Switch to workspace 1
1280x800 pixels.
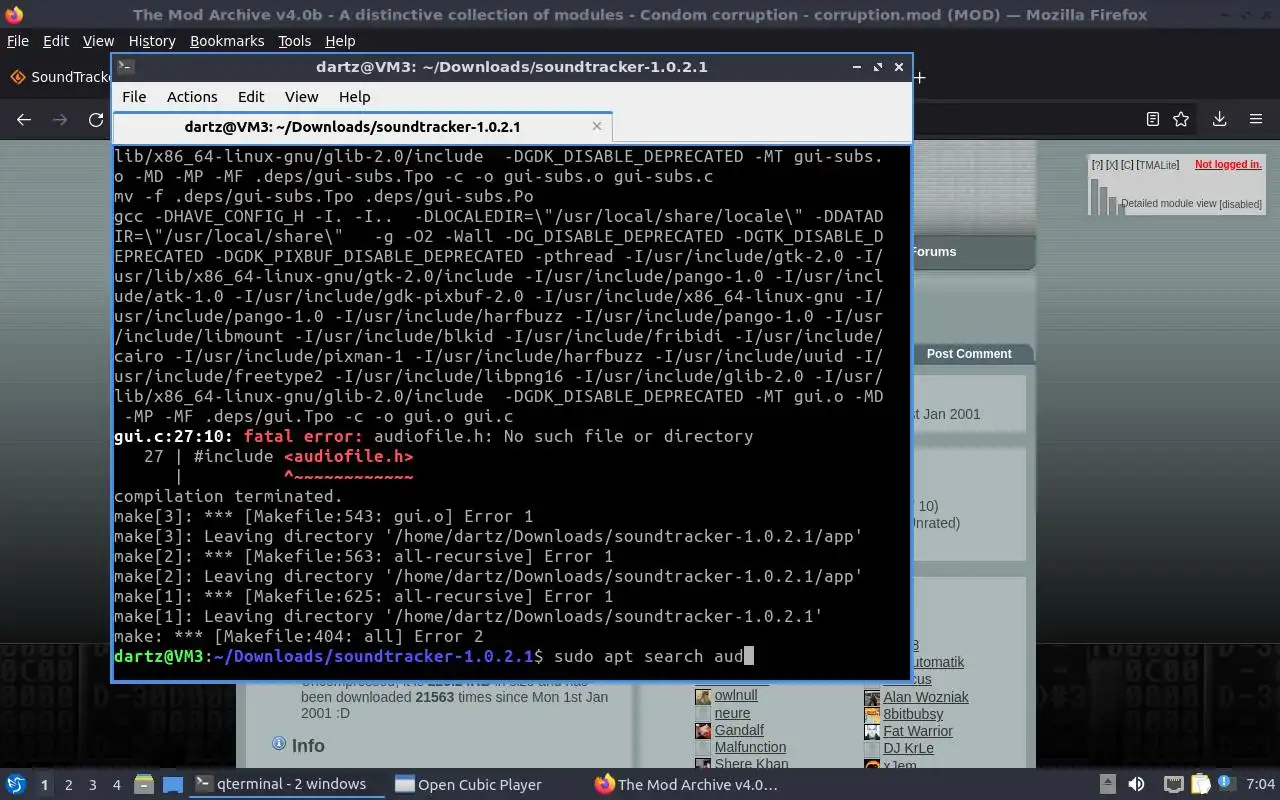tap(44, 785)
